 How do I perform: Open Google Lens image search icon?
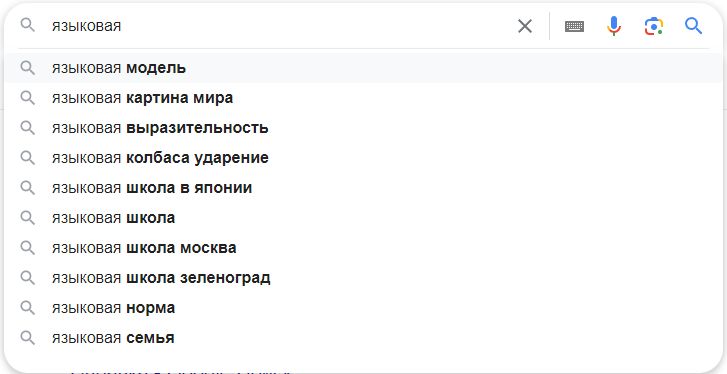click(653, 26)
